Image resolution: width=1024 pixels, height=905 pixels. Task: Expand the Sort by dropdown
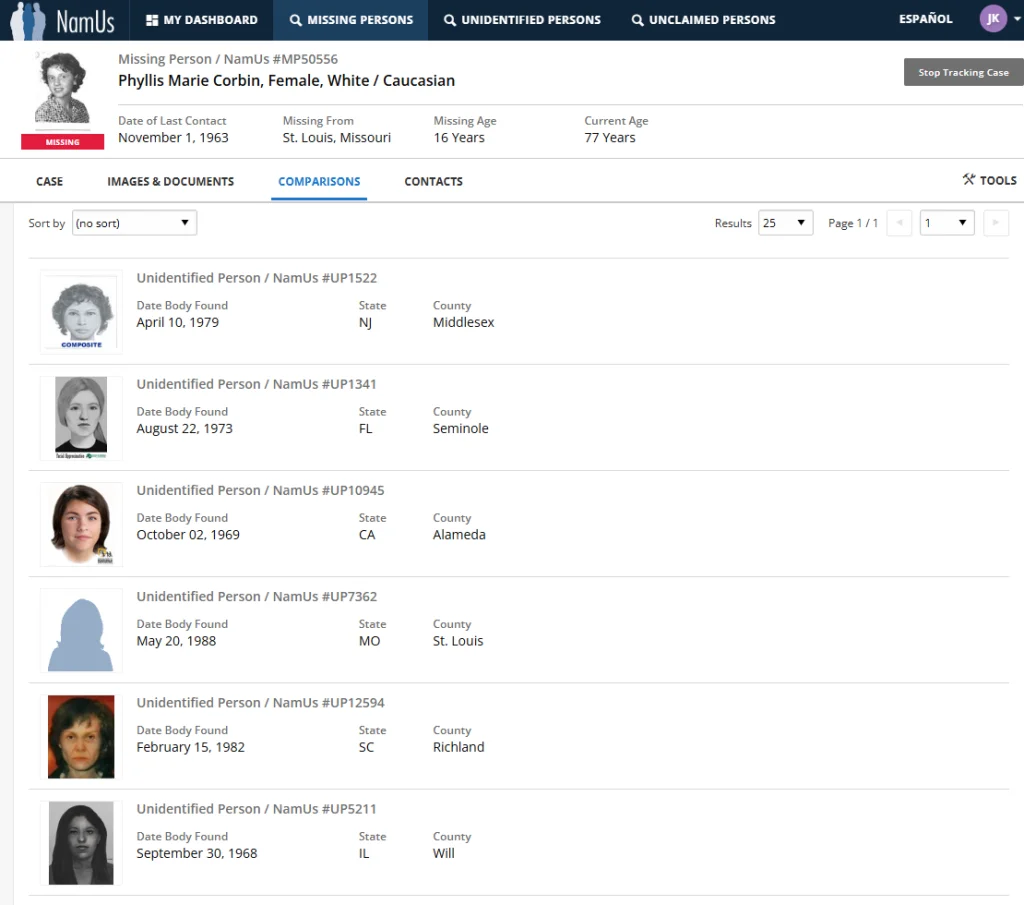pyautogui.click(x=134, y=223)
